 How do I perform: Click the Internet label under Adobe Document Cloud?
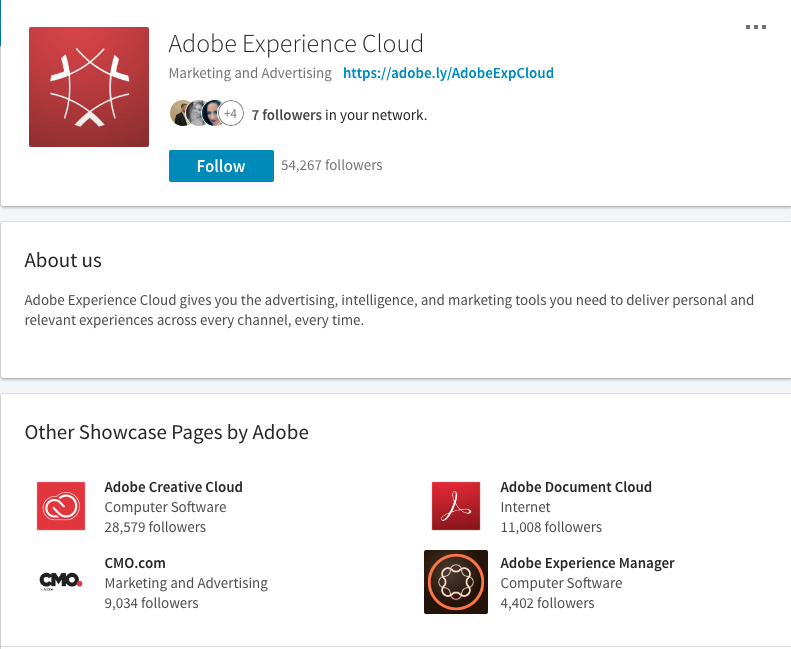click(525, 507)
